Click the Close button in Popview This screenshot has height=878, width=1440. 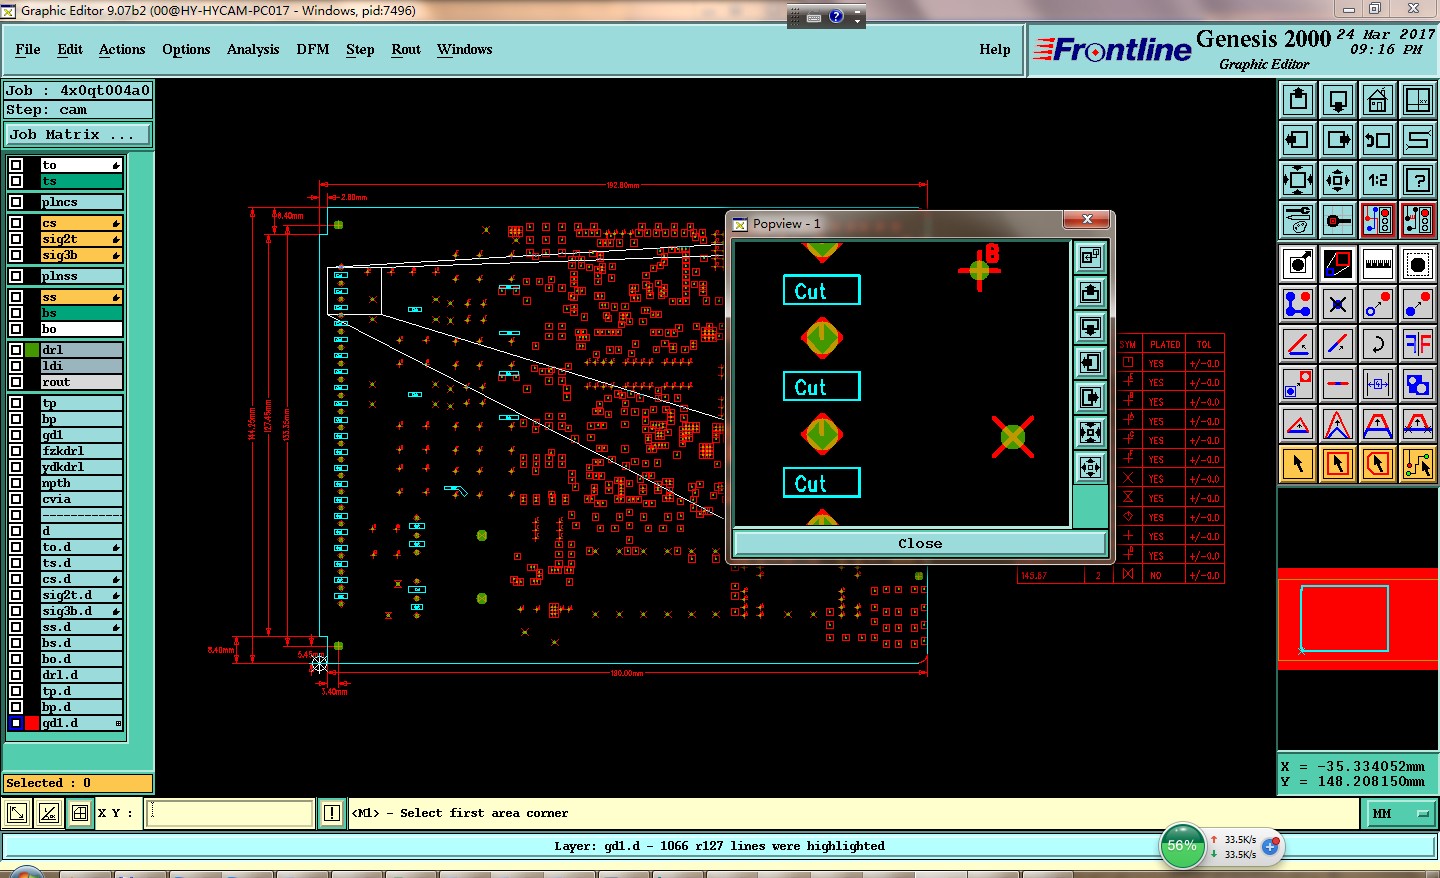[x=920, y=543]
